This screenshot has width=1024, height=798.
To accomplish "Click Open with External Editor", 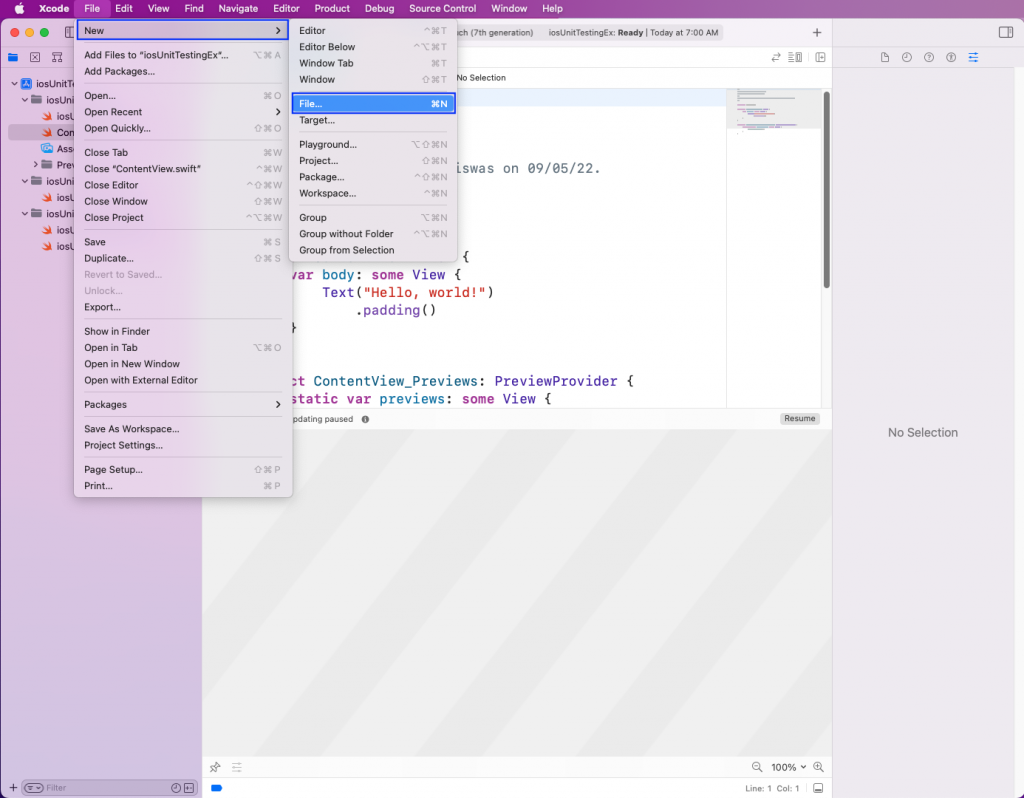I will pos(182,380).
